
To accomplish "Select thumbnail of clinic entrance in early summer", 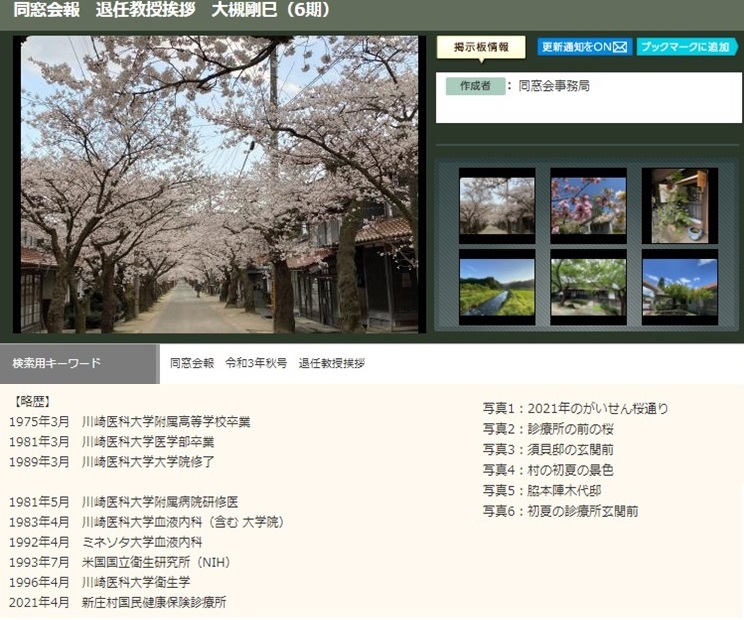I will [x=679, y=287].
